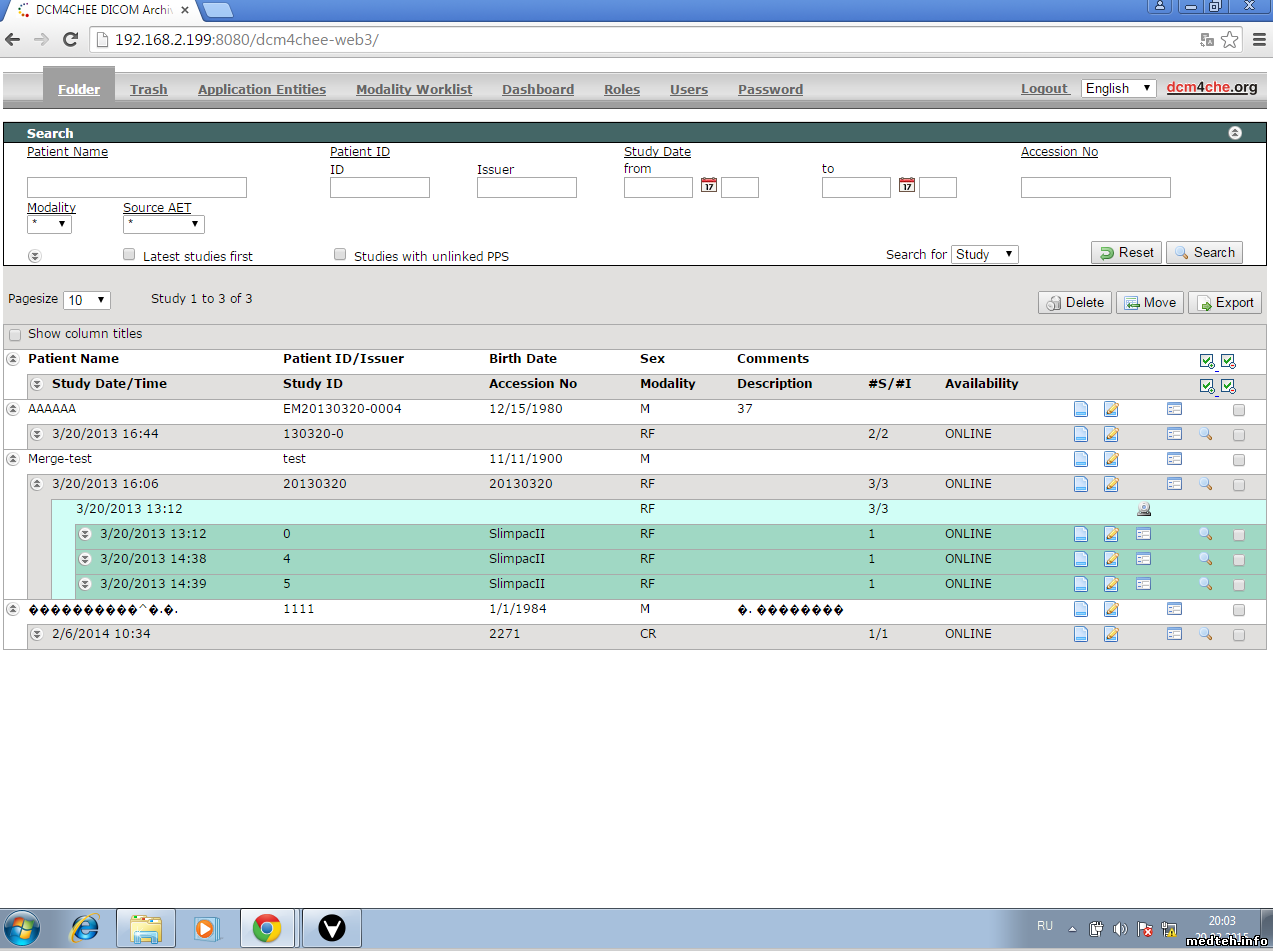
Task: Click the Patient Name input field
Action: [137, 188]
